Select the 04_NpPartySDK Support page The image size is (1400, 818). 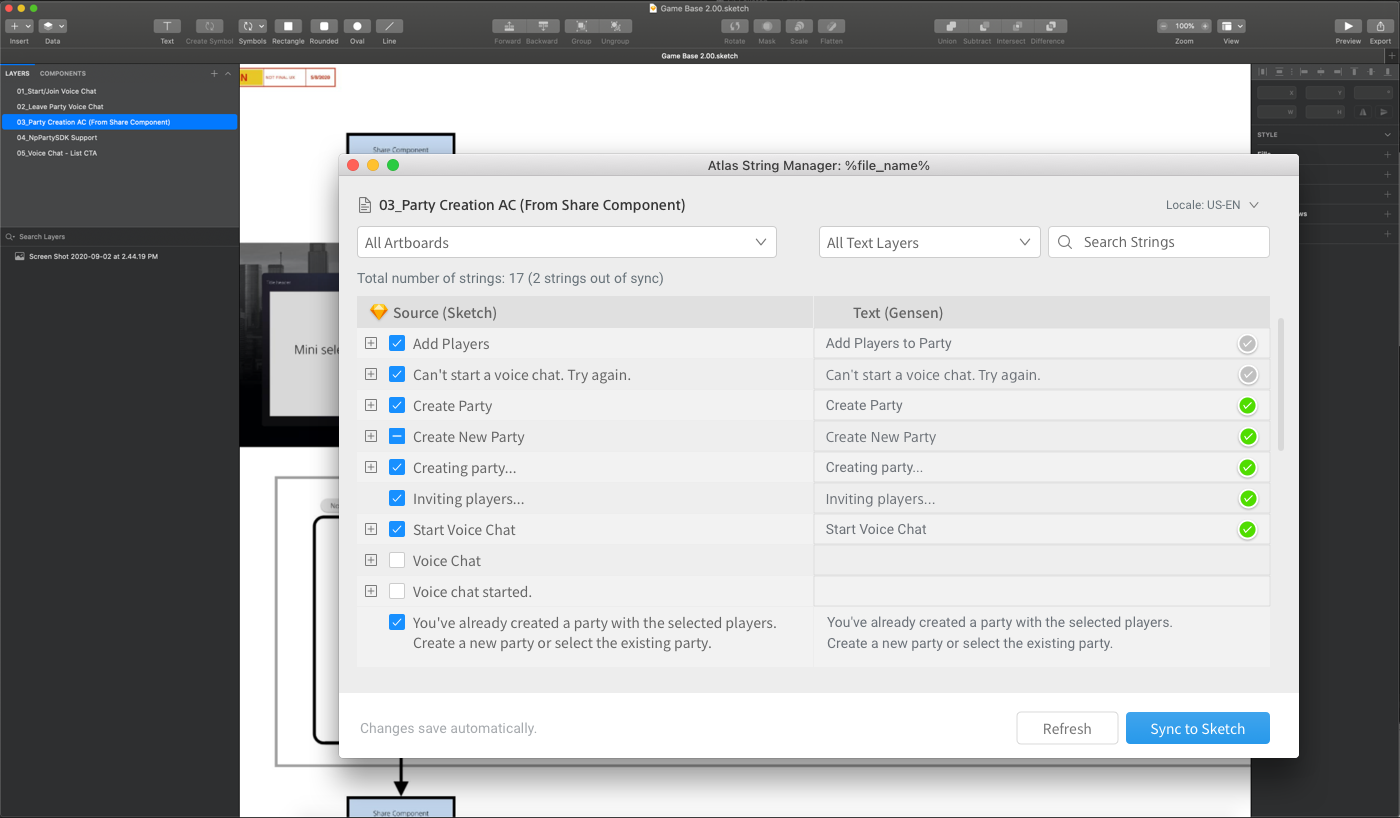pyautogui.click(x=119, y=137)
